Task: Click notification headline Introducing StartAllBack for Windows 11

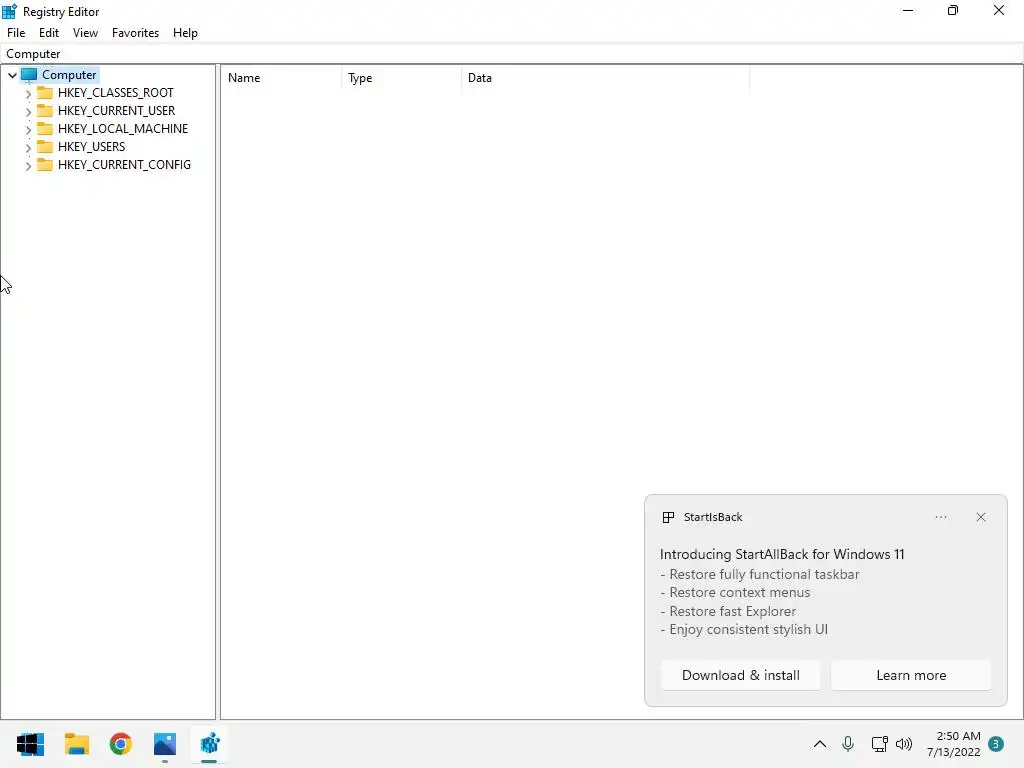Action: [782, 554]
